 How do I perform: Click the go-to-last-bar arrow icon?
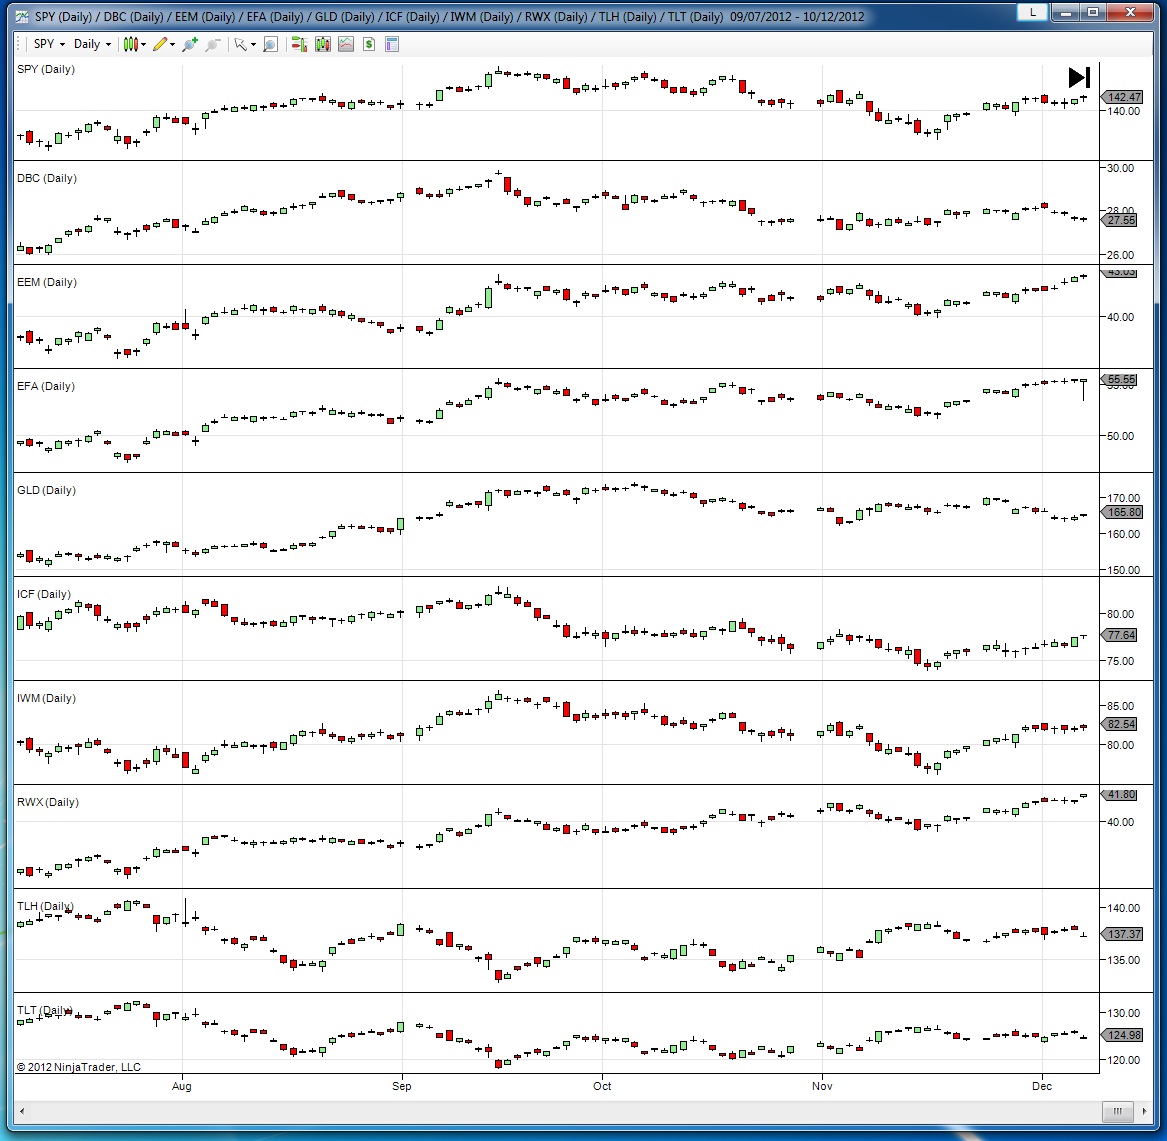pyautogui.click(x=1079, y=77)
